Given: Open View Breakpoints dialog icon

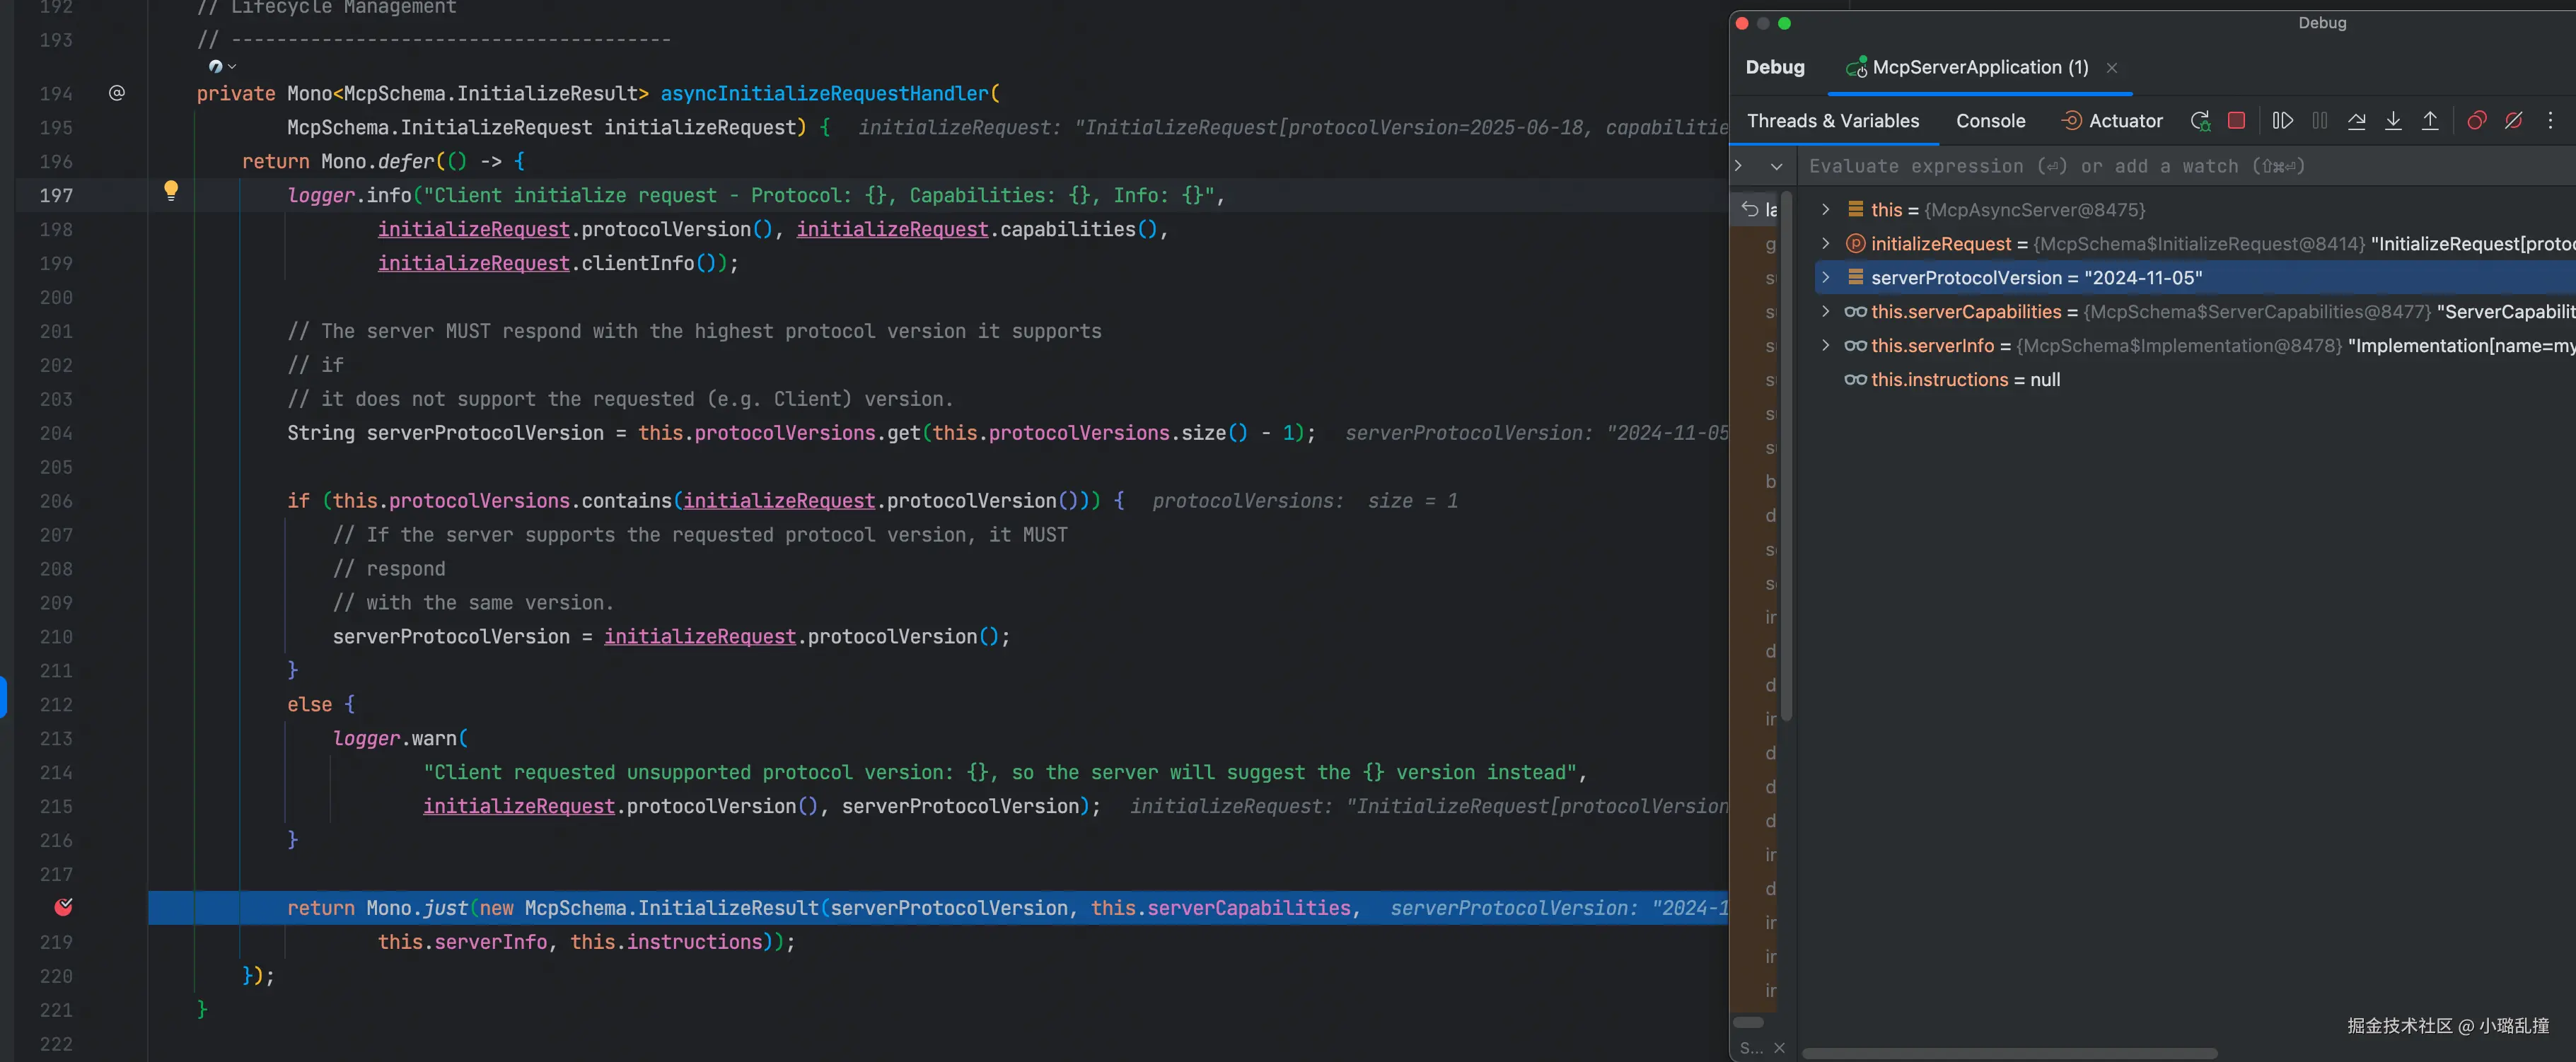Looking at the screenshot, I should (2477, 121).
